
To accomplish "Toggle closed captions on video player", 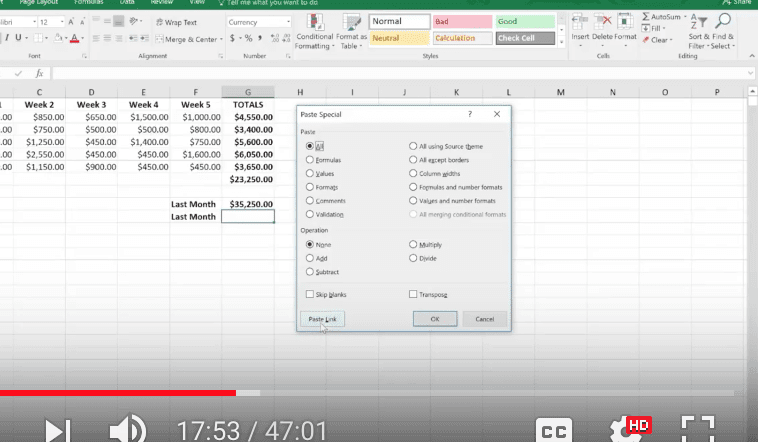I will 555,429.
